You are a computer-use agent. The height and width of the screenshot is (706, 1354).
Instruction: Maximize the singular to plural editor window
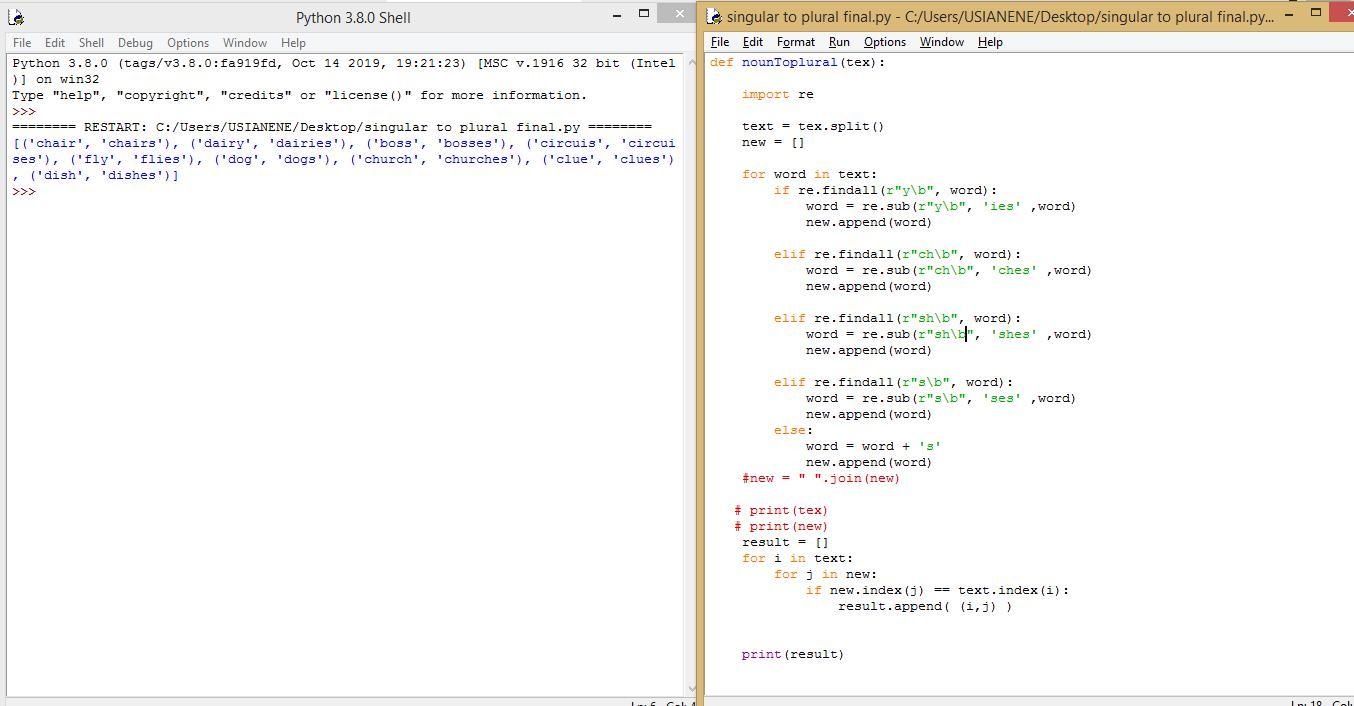(x=1316, y=13)
